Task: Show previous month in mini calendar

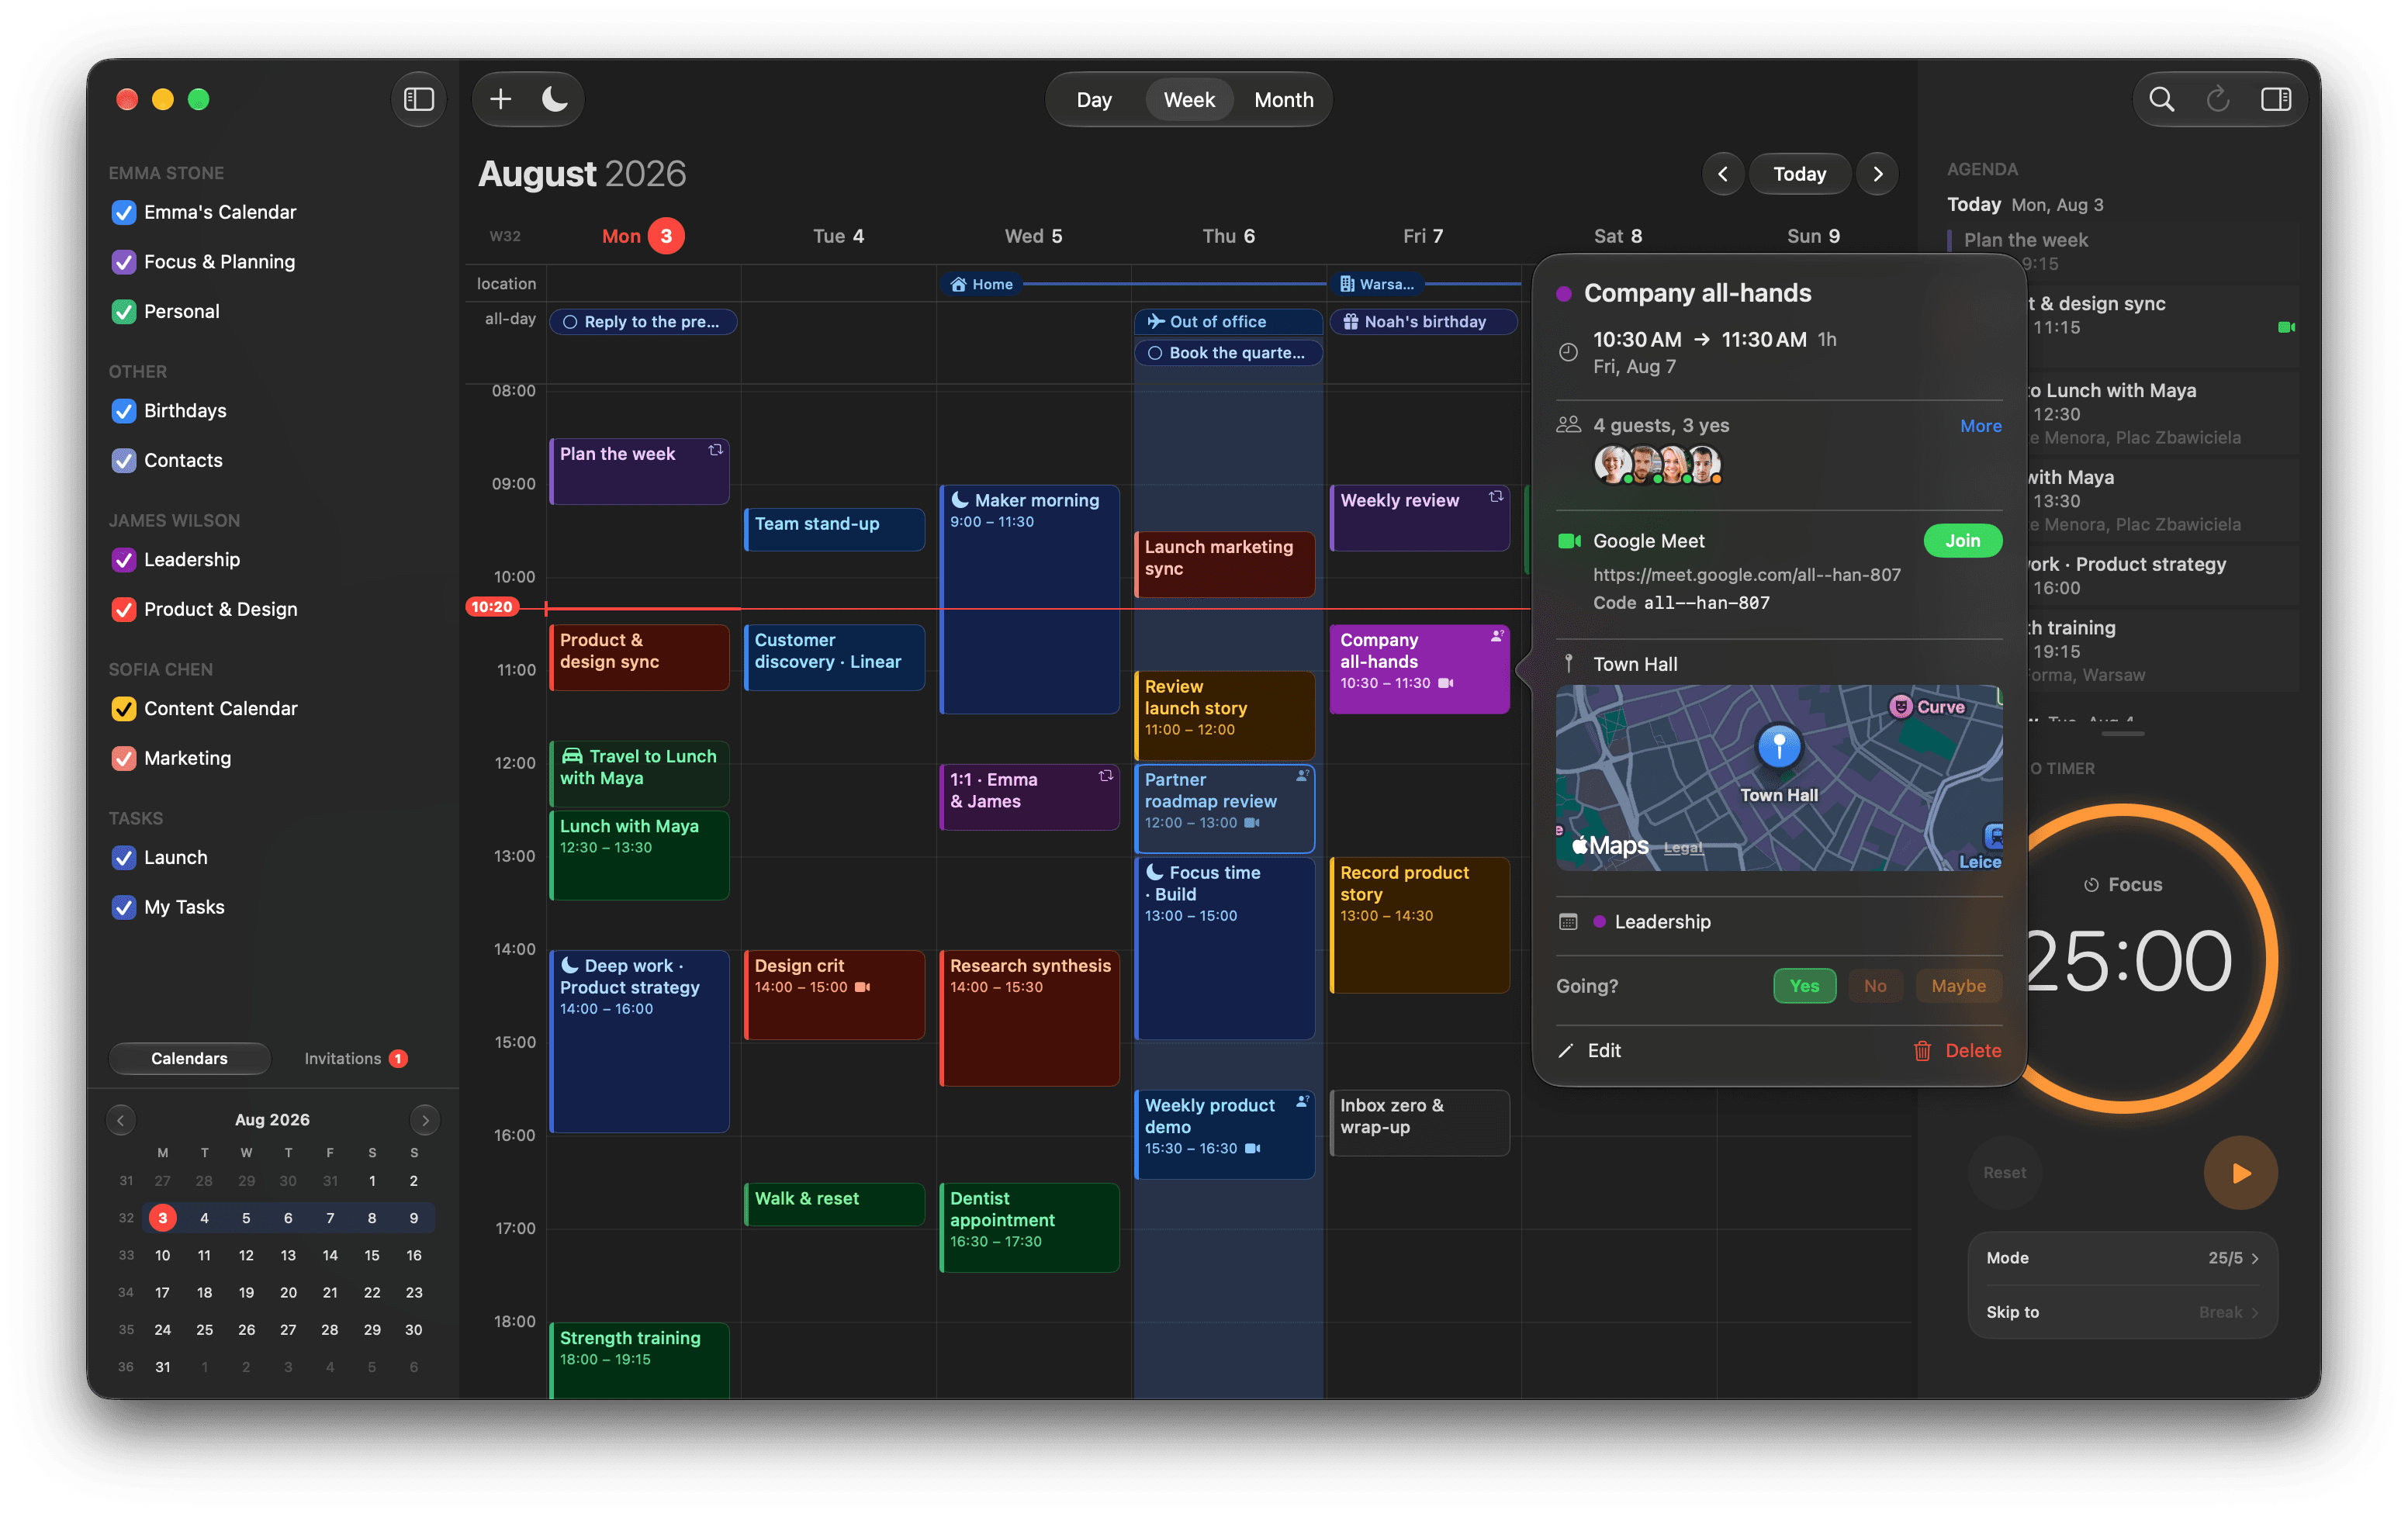Action: tap(121, 1119)
